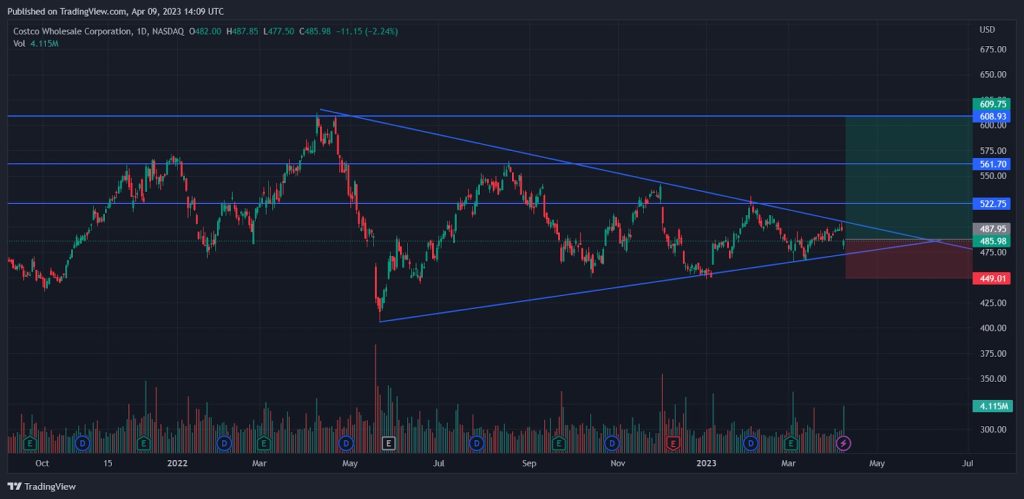Image resolution: width=1024 pixels, height=499 pixels.
Task: Click the Oct label on the time axis
Action: (42, 464)
